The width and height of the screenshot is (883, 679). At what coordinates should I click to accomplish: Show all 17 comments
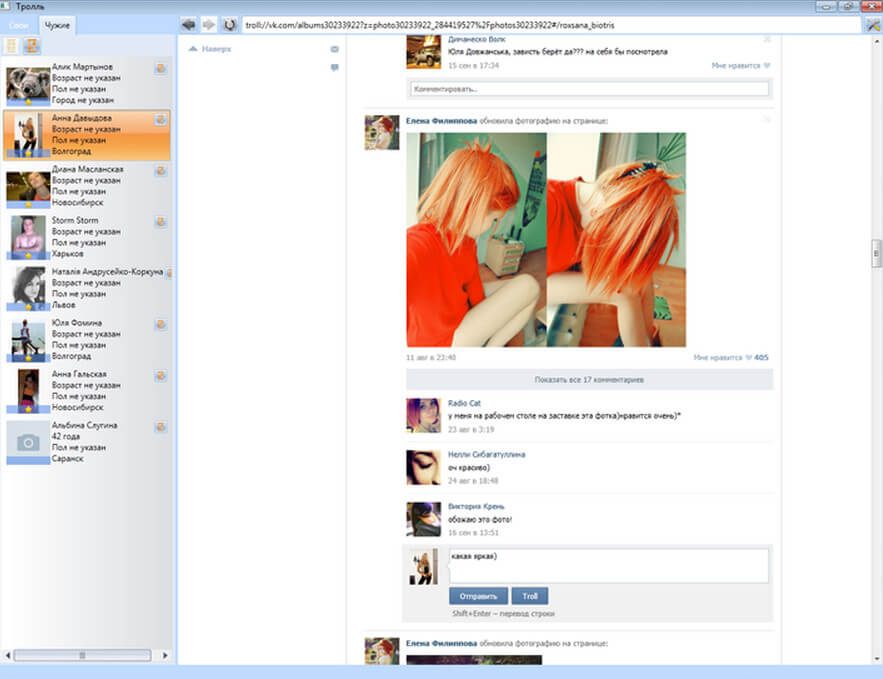tap(589, 379)
